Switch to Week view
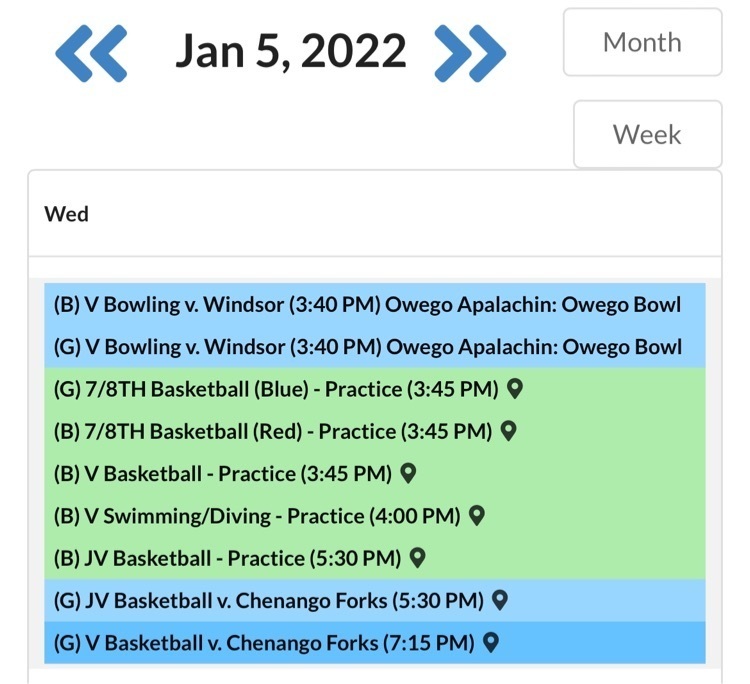Viewport: 750px width, 684px height. pos(647,135)
